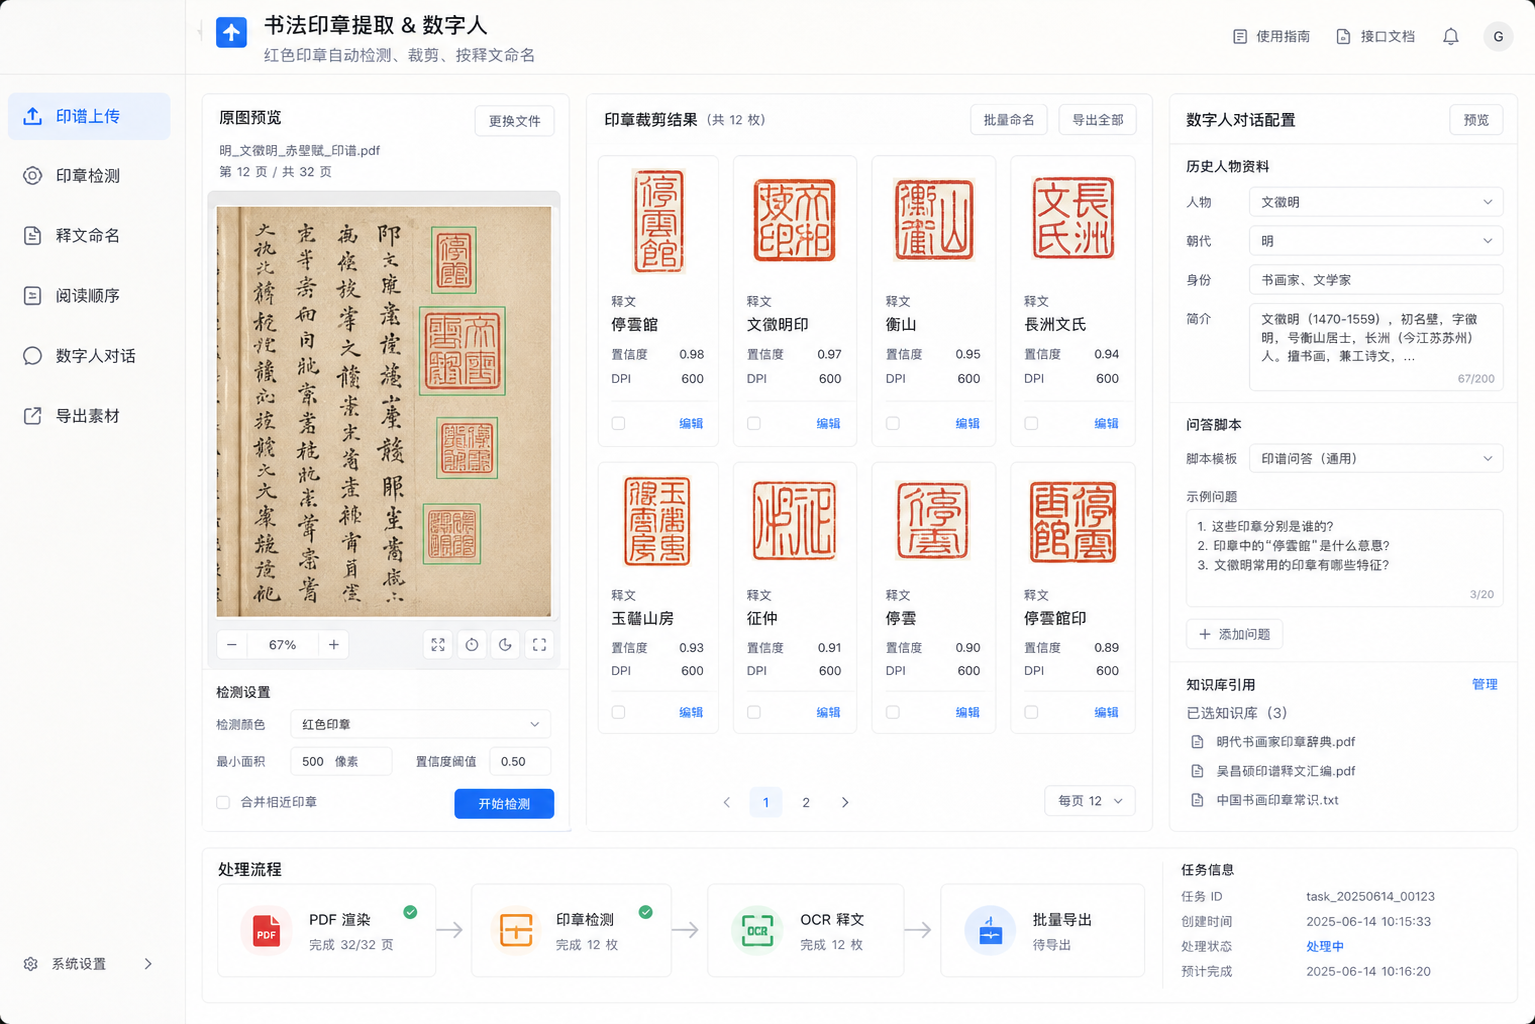Zoom in the preview with plus icon
The height and width of the screenshot is (1024, 1535).
[334, 645]
